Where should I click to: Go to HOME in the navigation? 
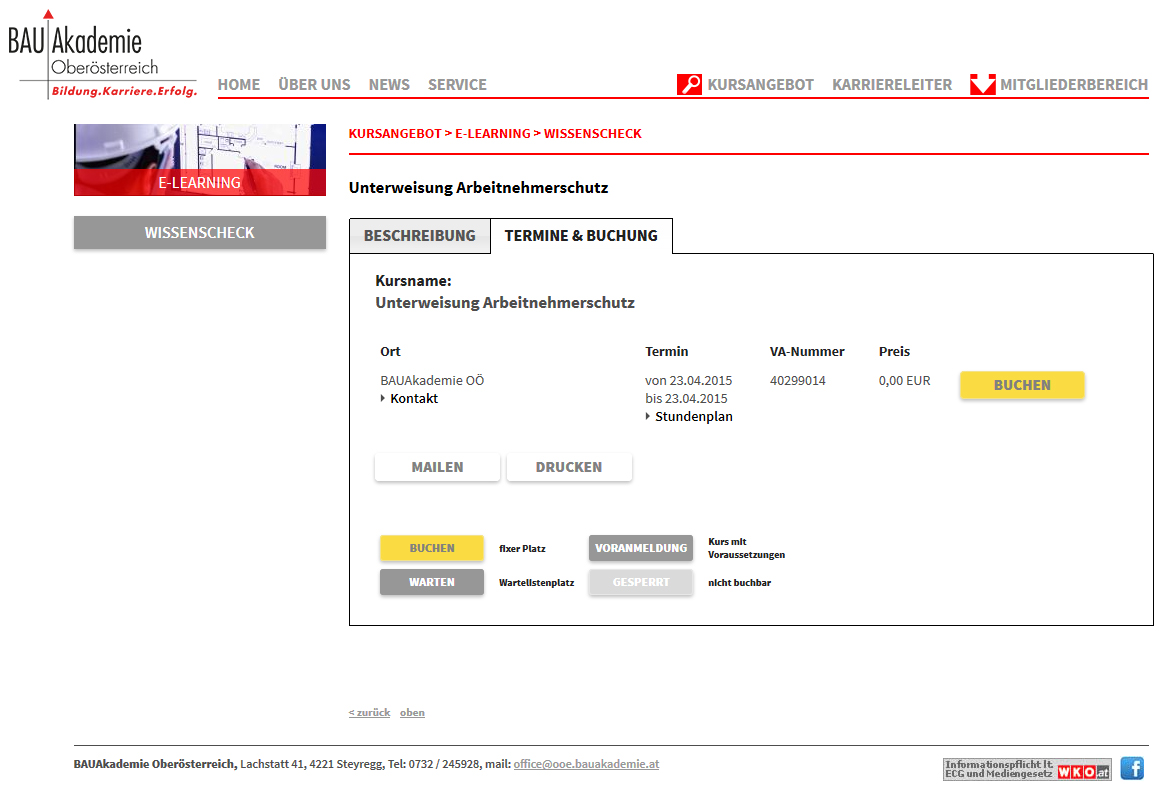pyautogui.click(x=238, y=85)
